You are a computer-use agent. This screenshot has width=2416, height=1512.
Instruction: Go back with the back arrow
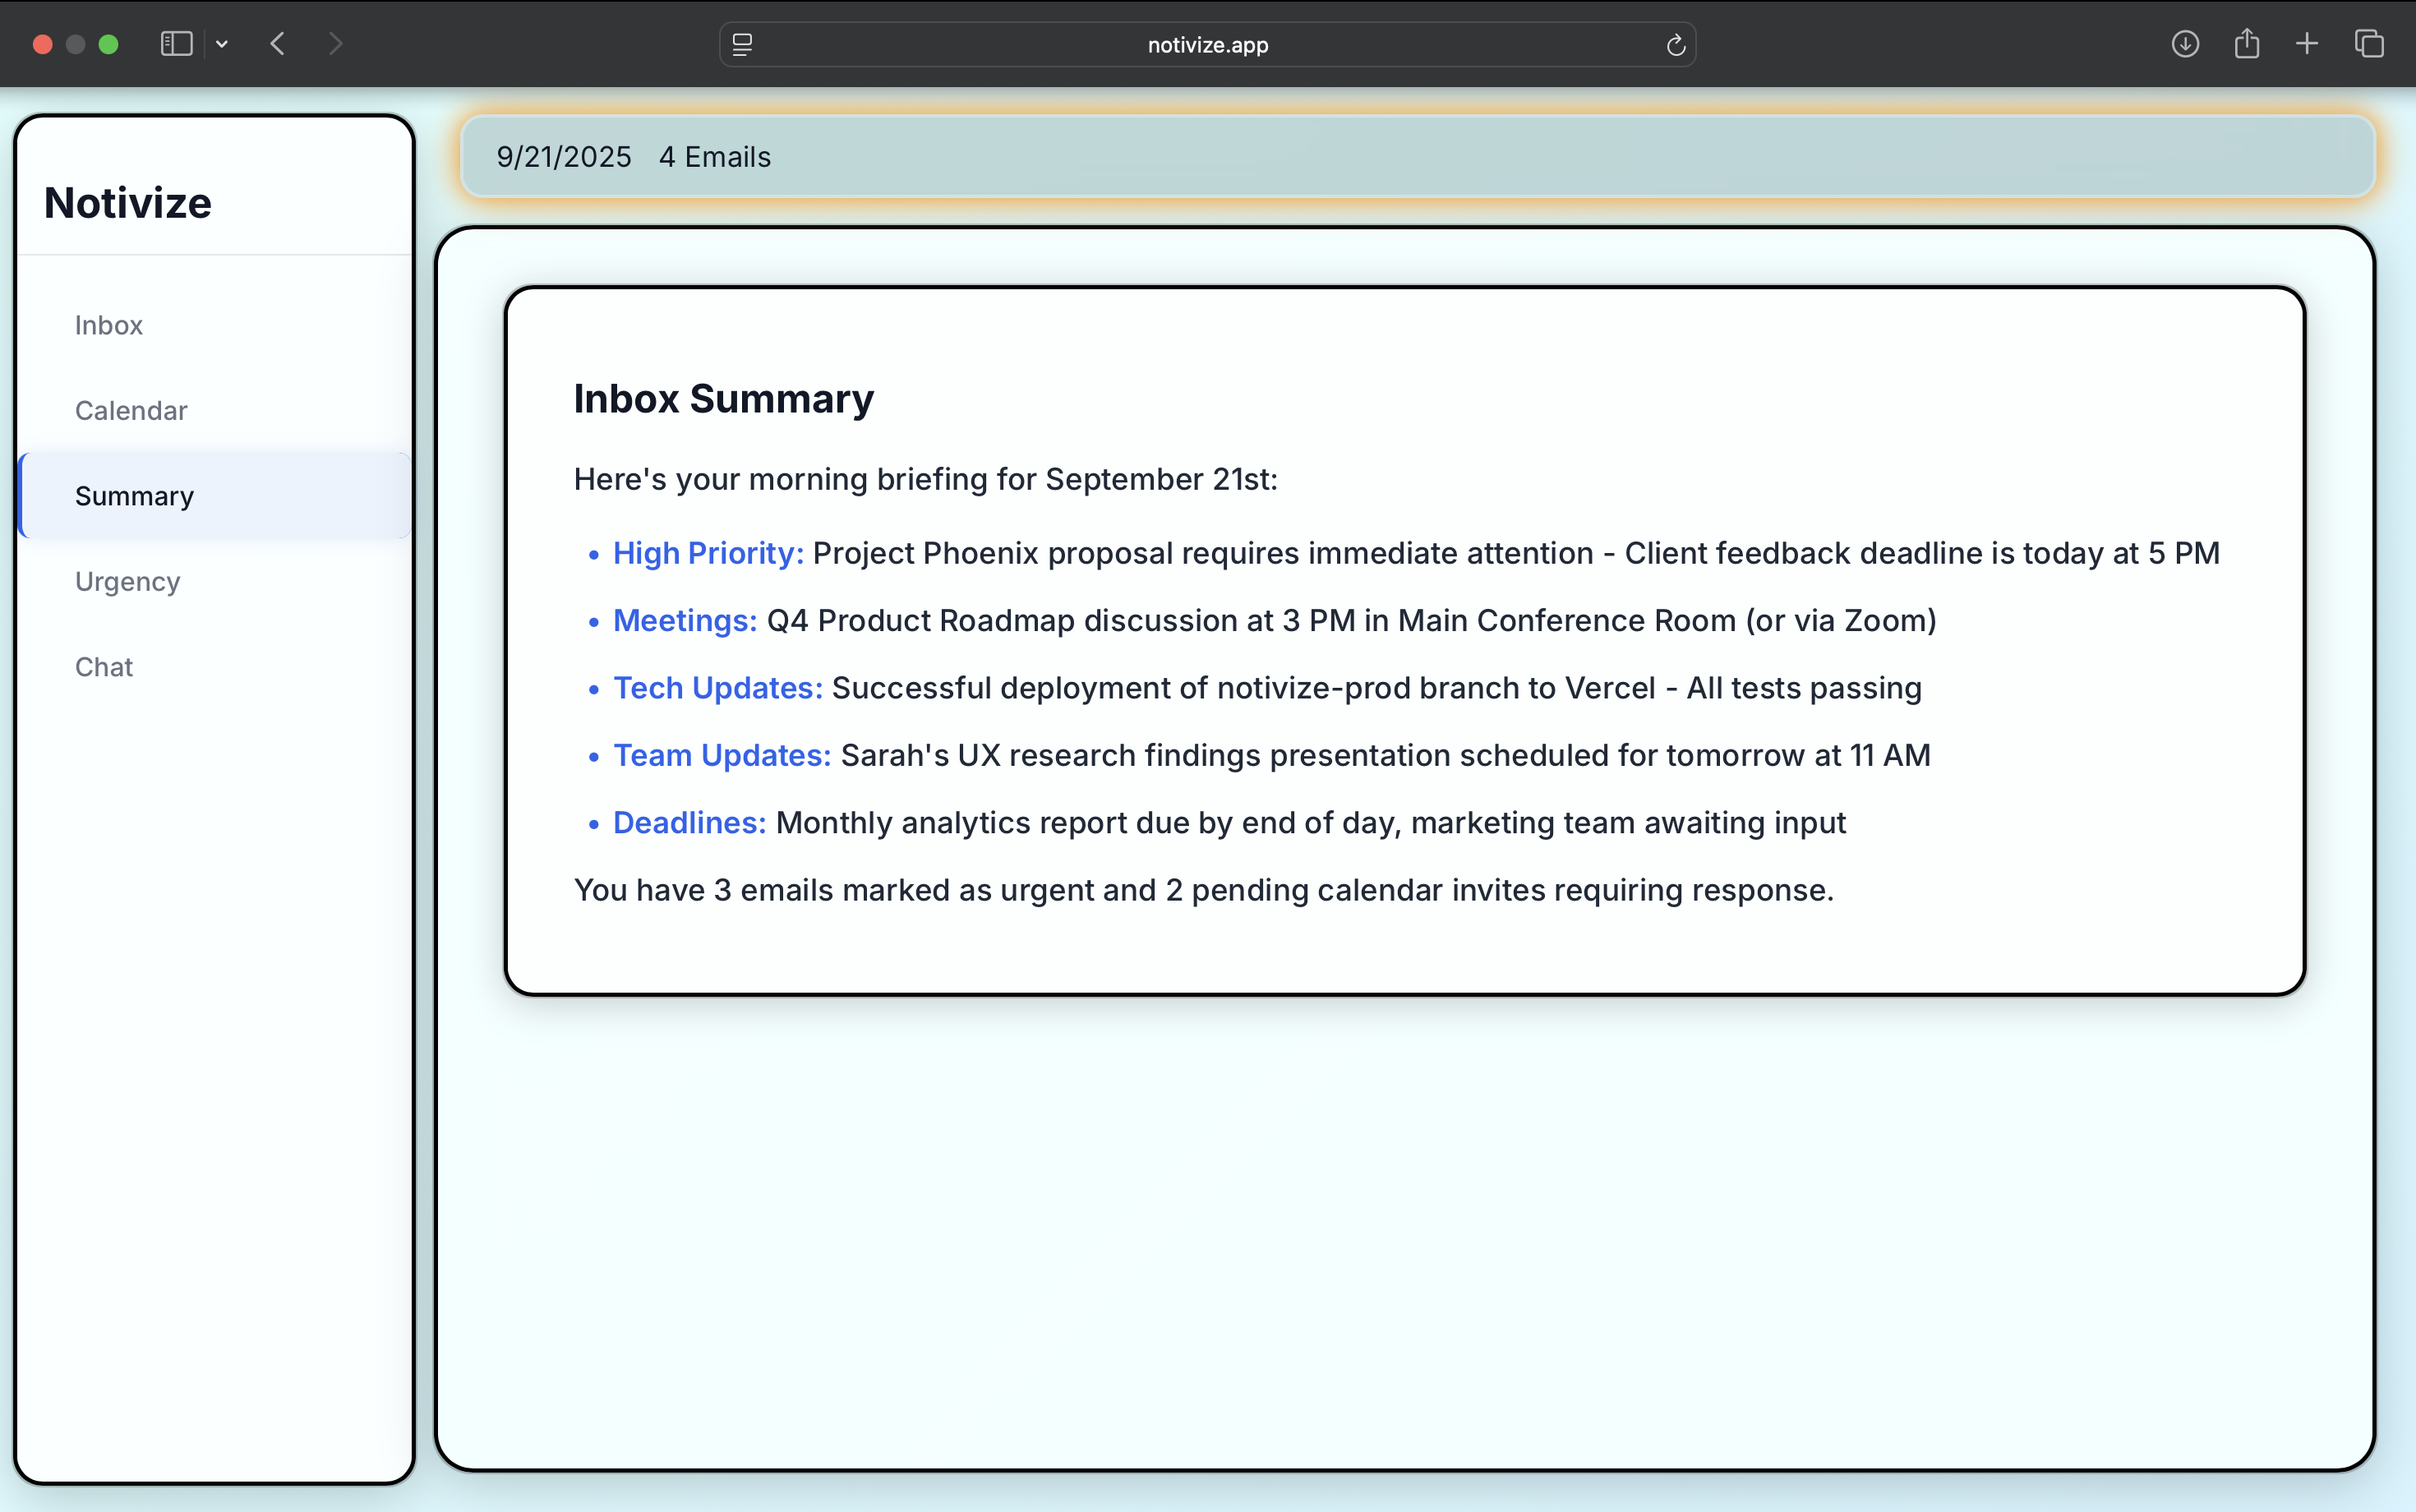tap(278, 44)
